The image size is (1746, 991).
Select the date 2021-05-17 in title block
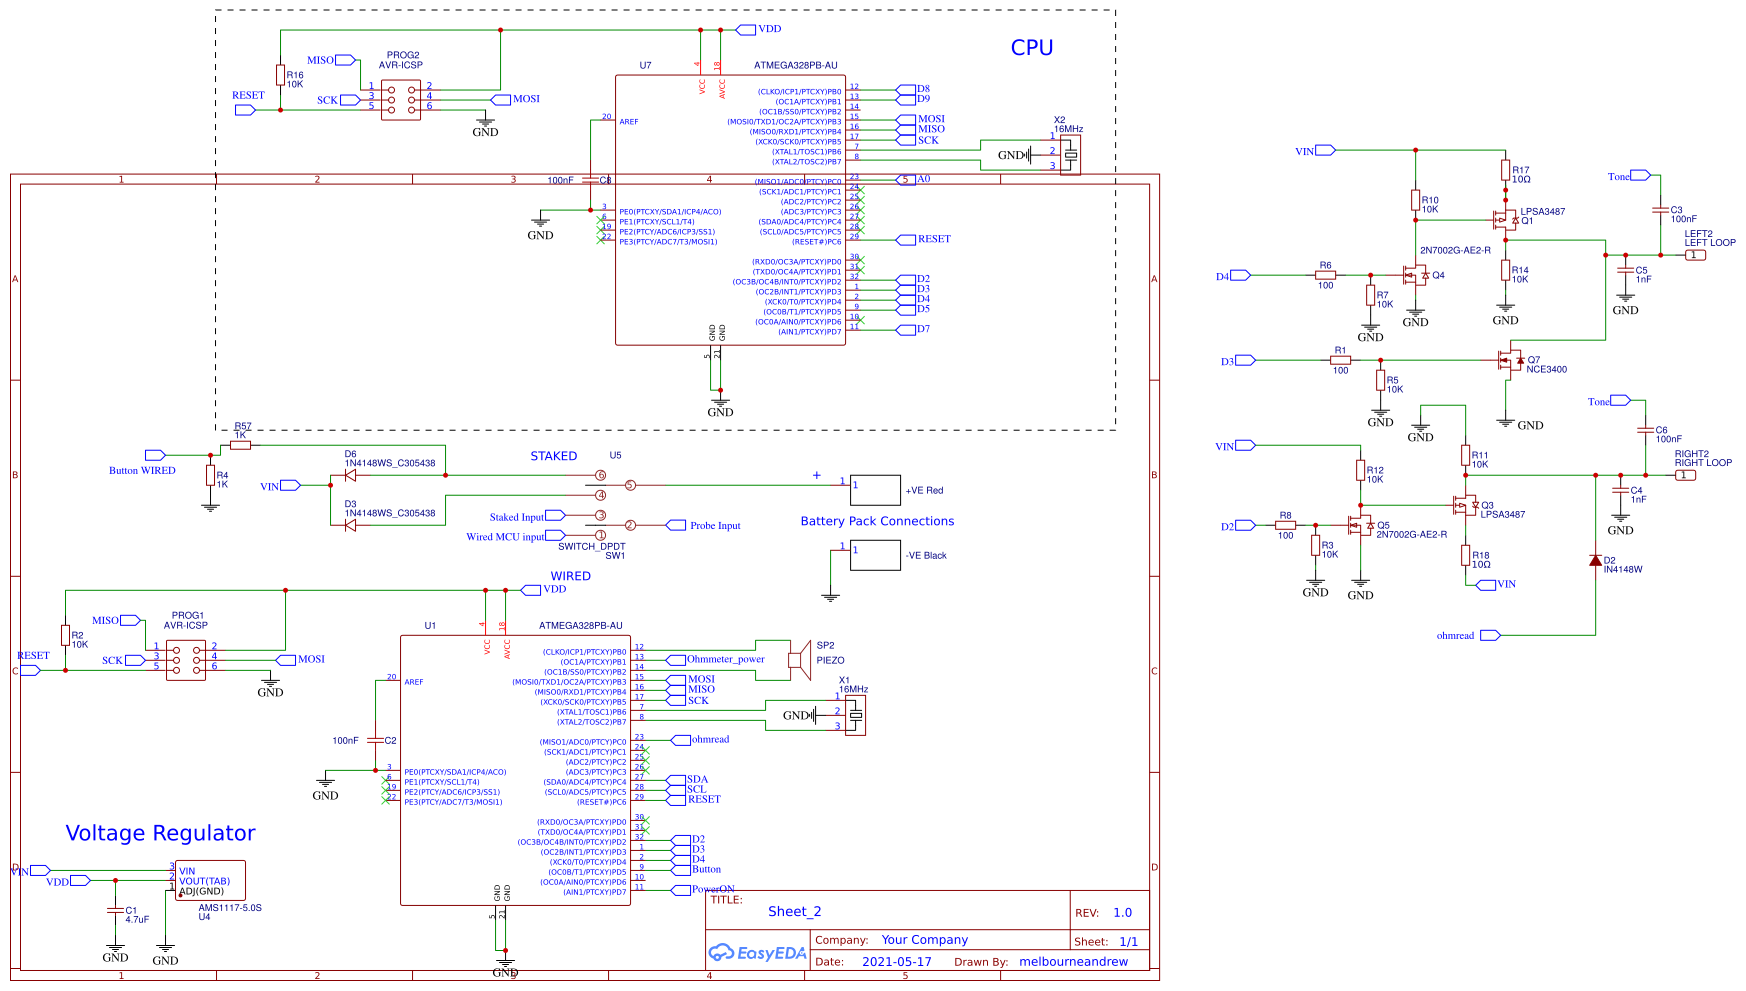895,961
